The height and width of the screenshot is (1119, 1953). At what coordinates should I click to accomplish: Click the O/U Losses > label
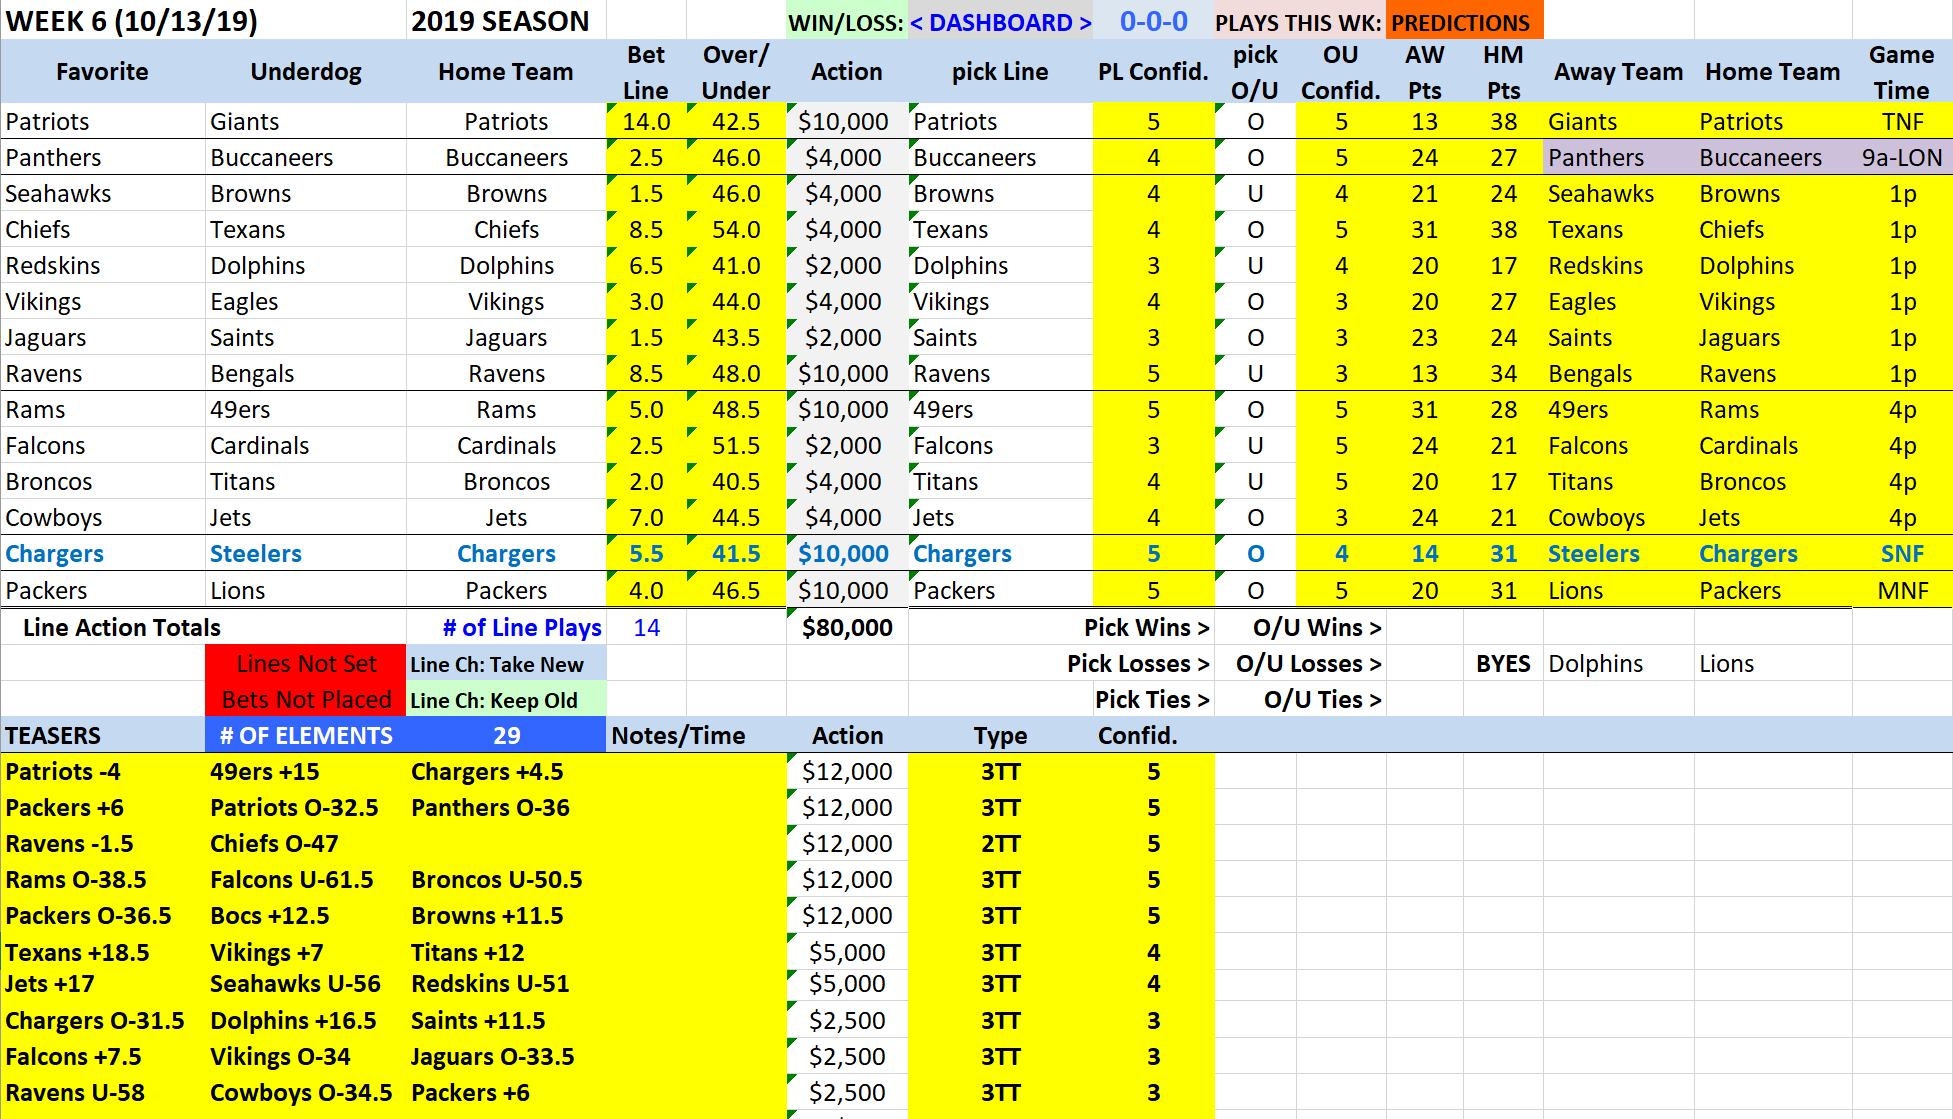point(1308,663)
